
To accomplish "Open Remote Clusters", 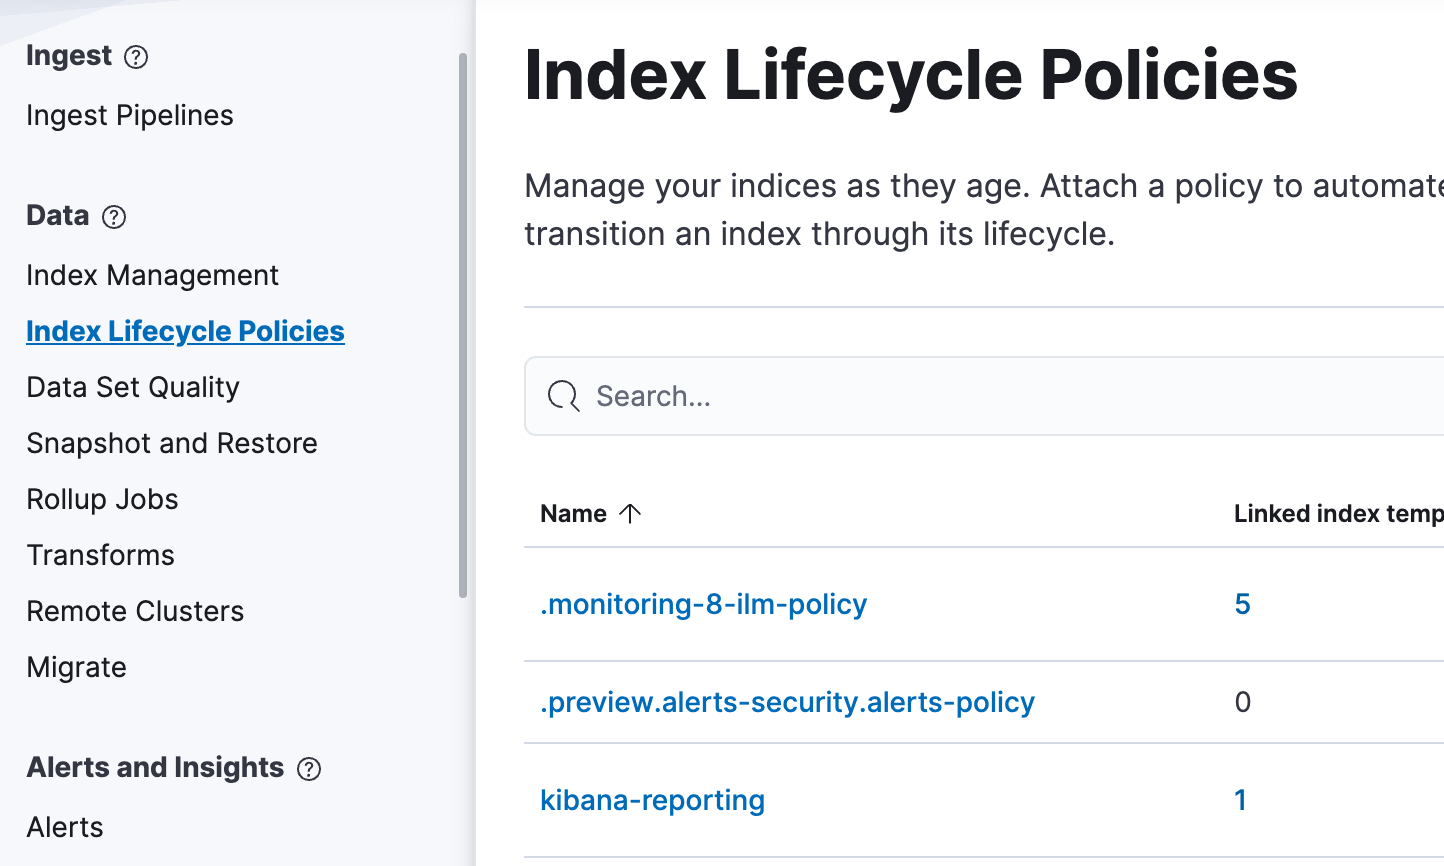I will 135,611.
